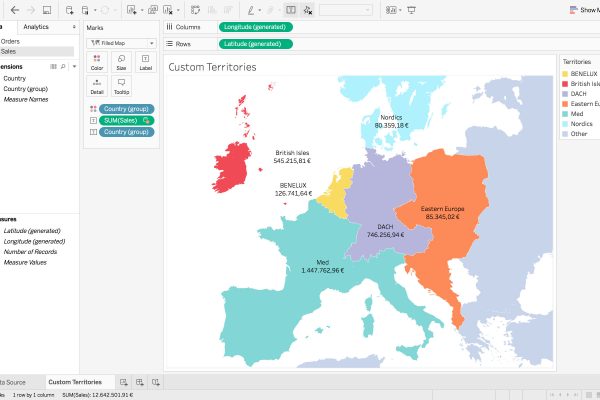Open the Color marks card
The image size is (600, 400).
click(96, 62)
